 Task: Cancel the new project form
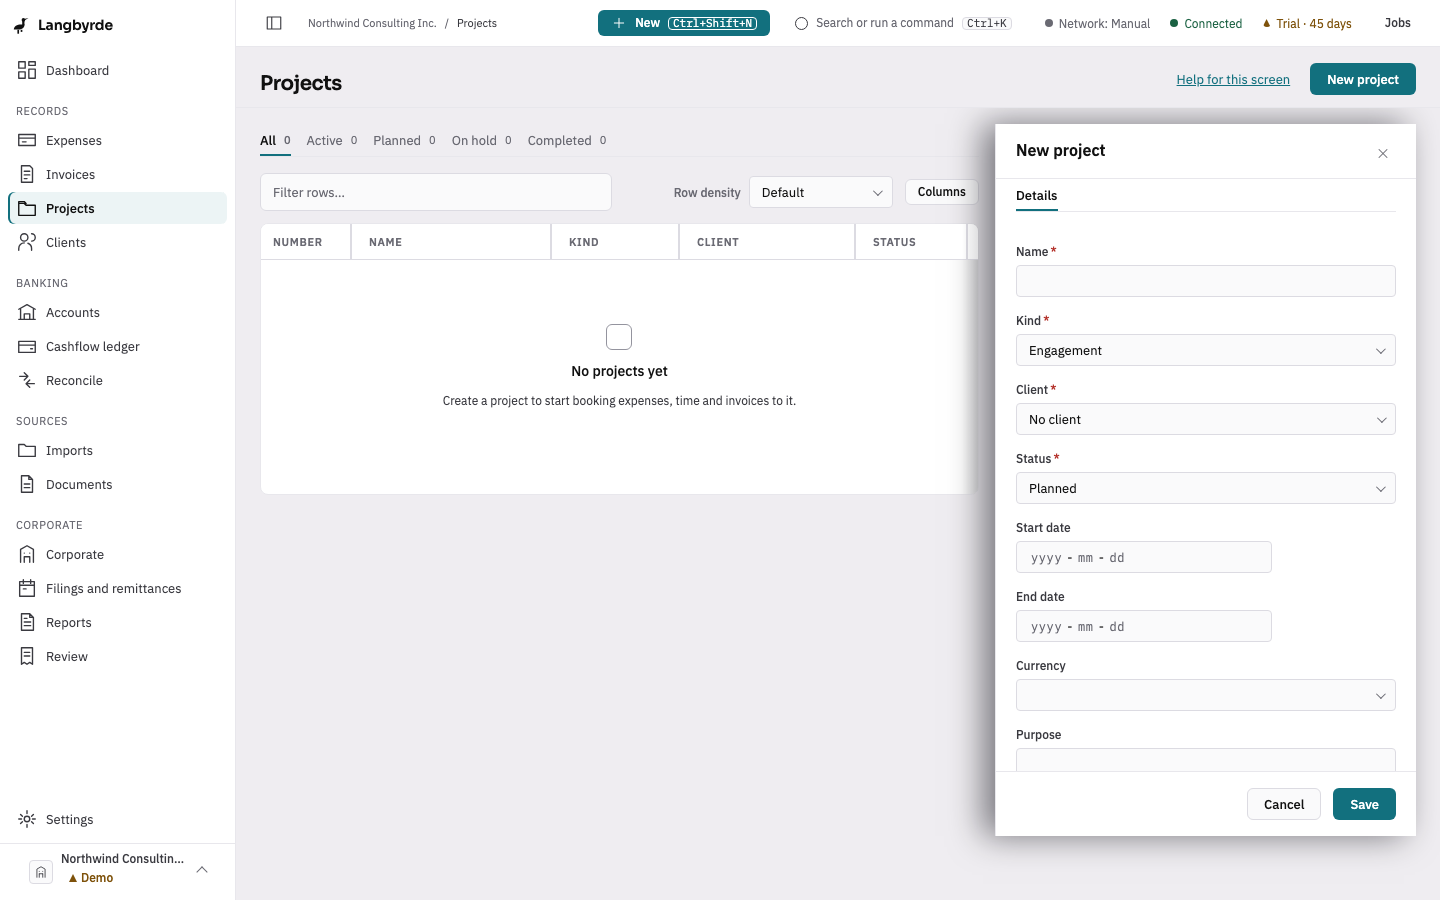(1284, 804)
